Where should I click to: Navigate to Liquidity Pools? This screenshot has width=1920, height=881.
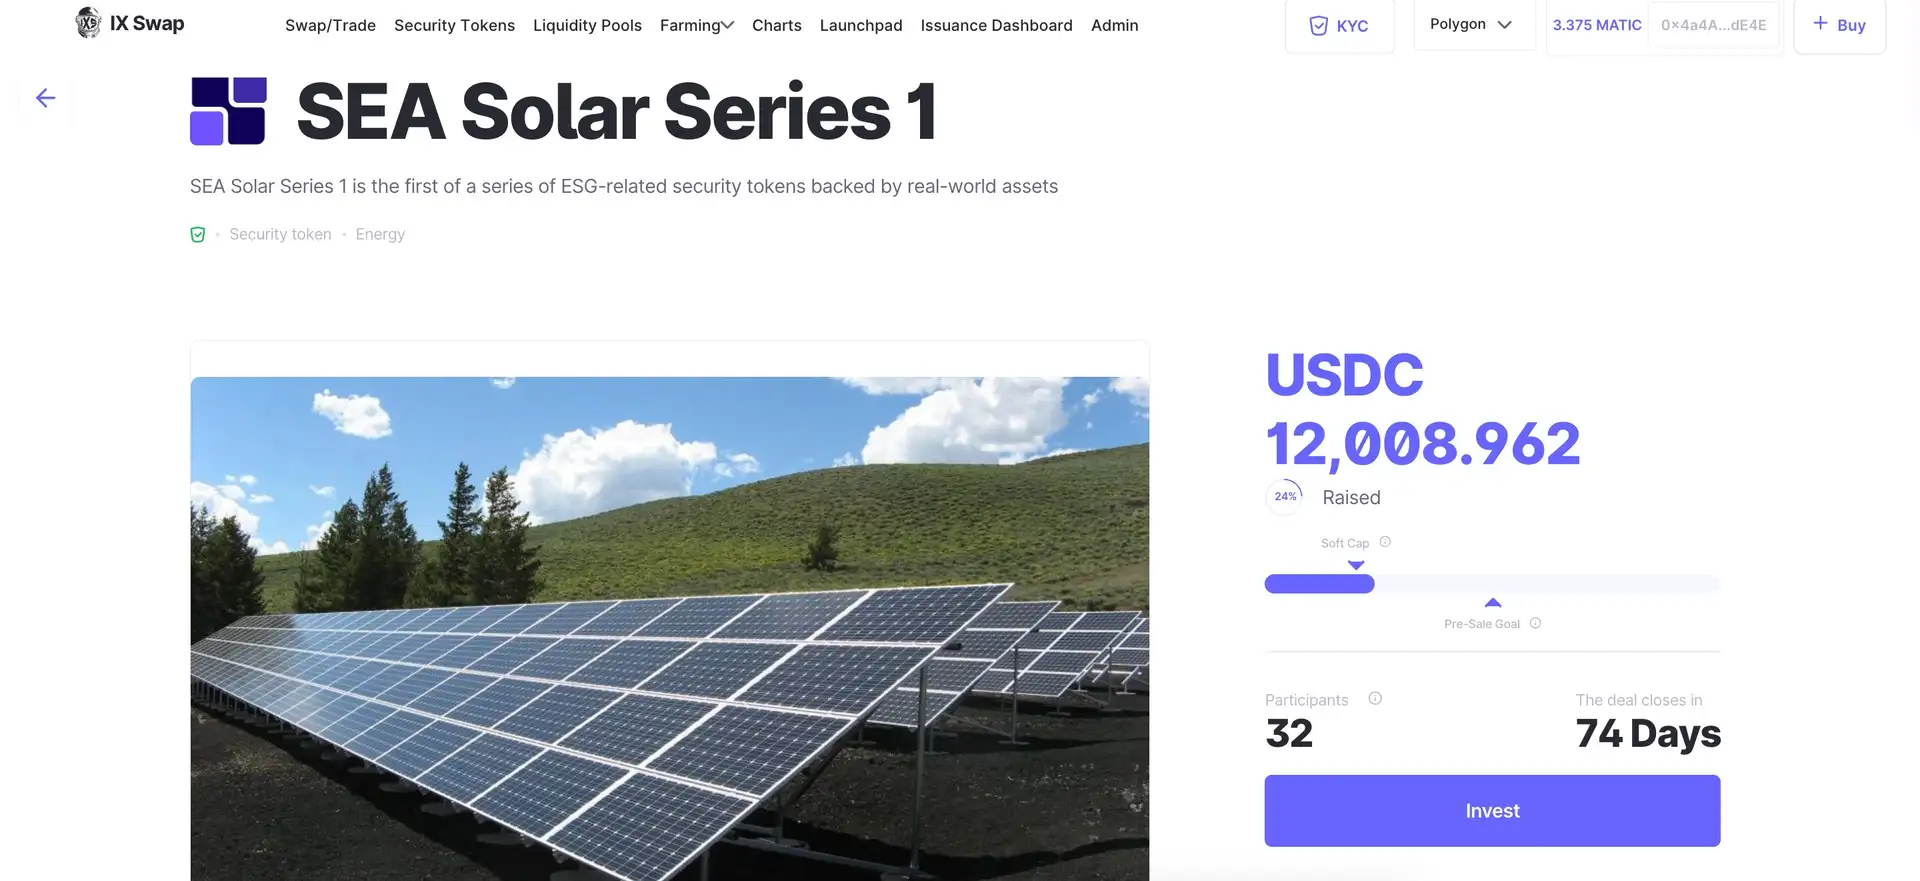click(x=587, y=25)
